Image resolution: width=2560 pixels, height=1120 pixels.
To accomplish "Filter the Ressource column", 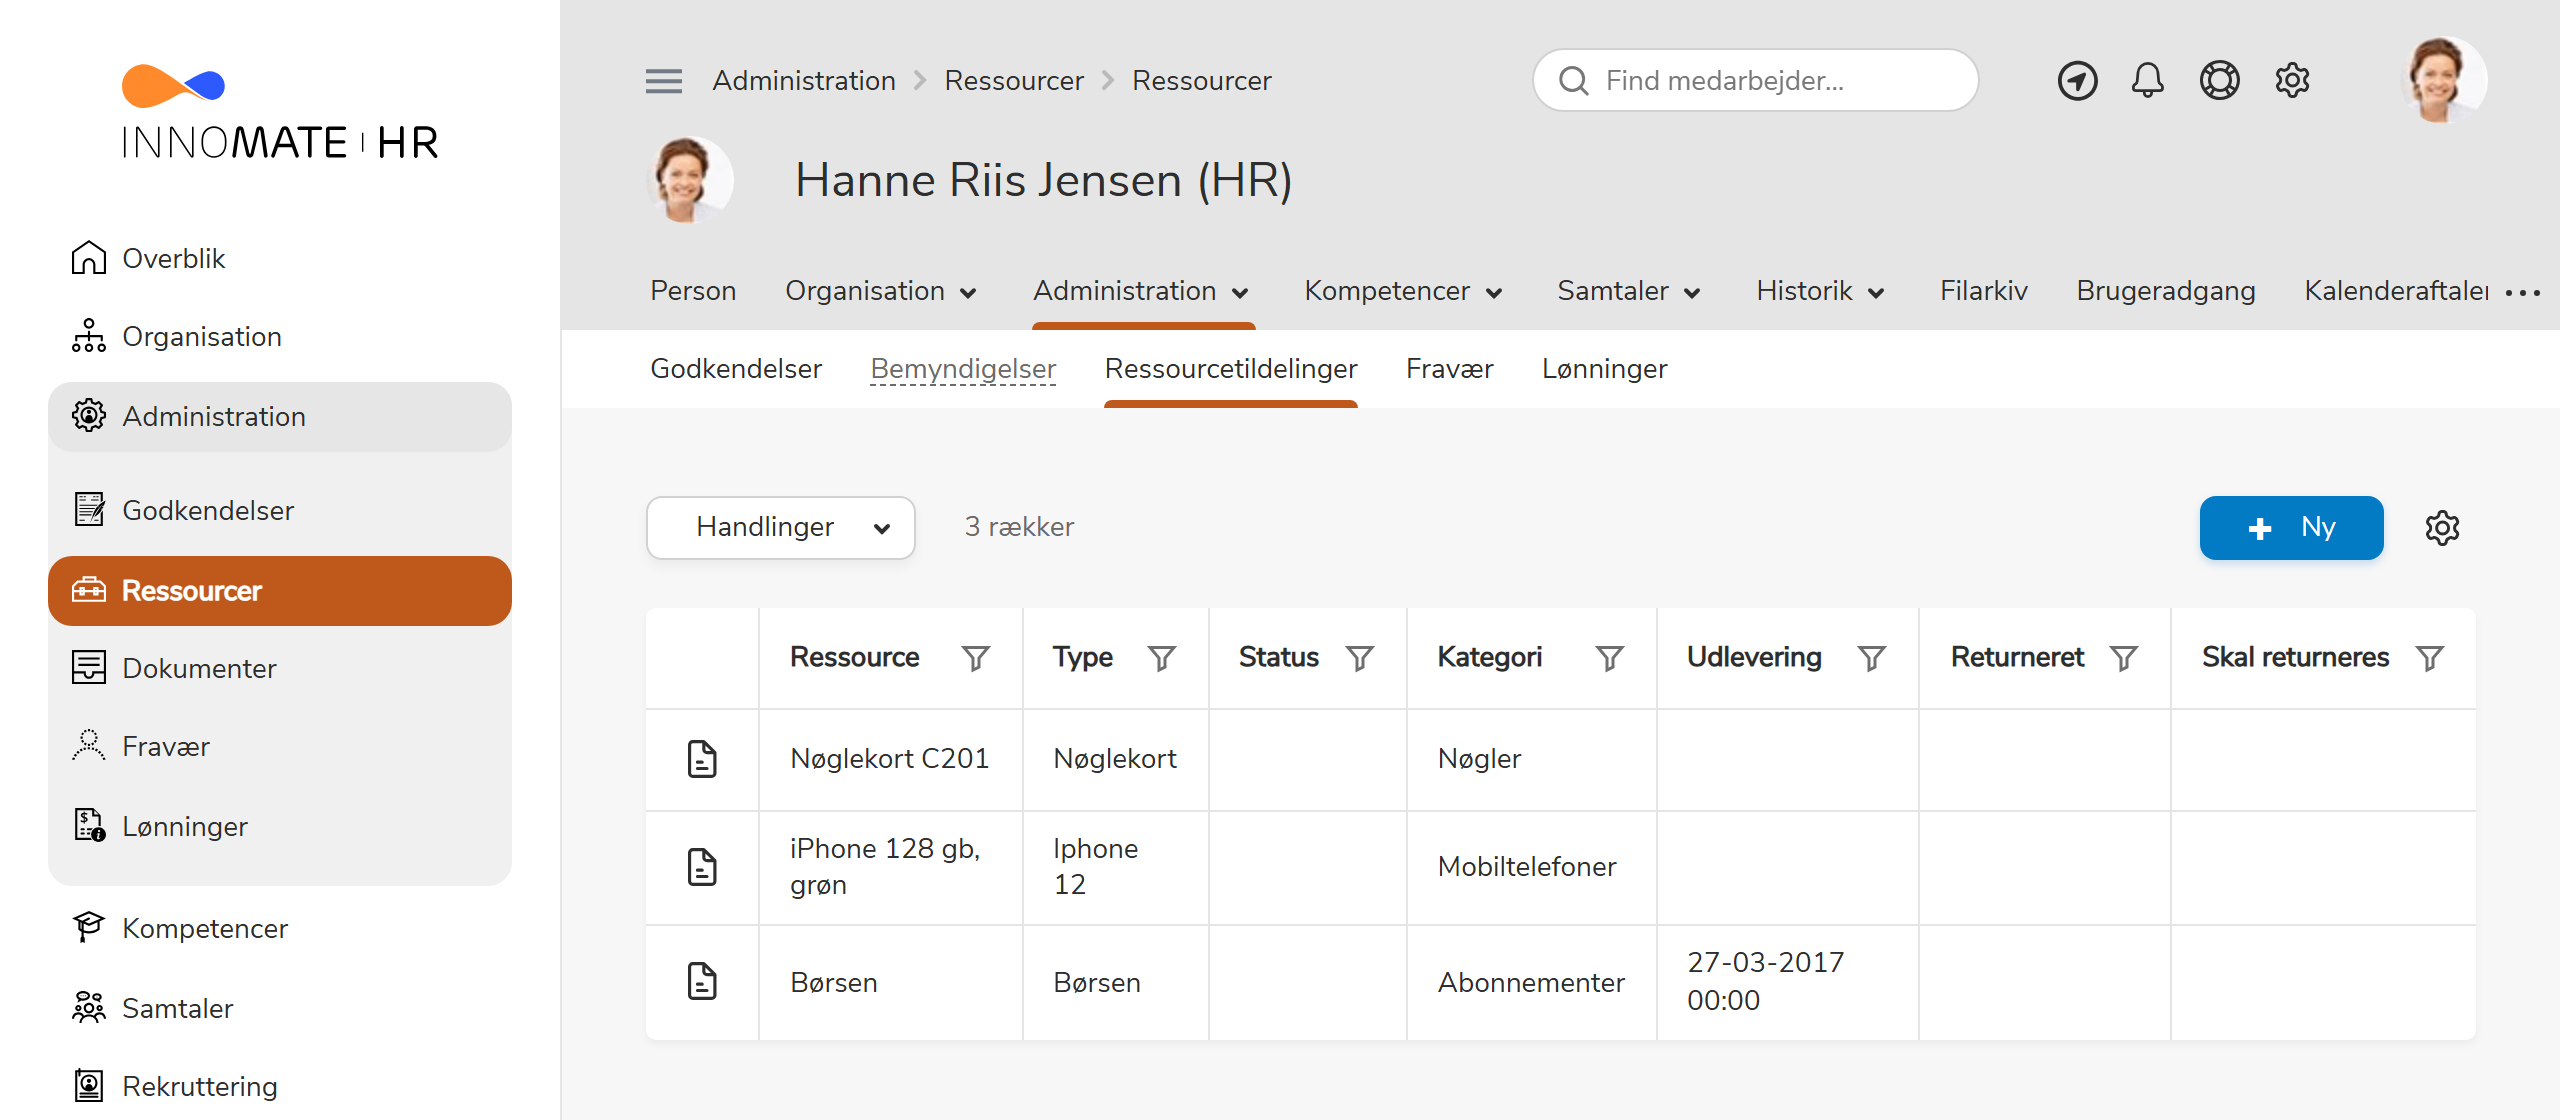I will click(976, 658).
